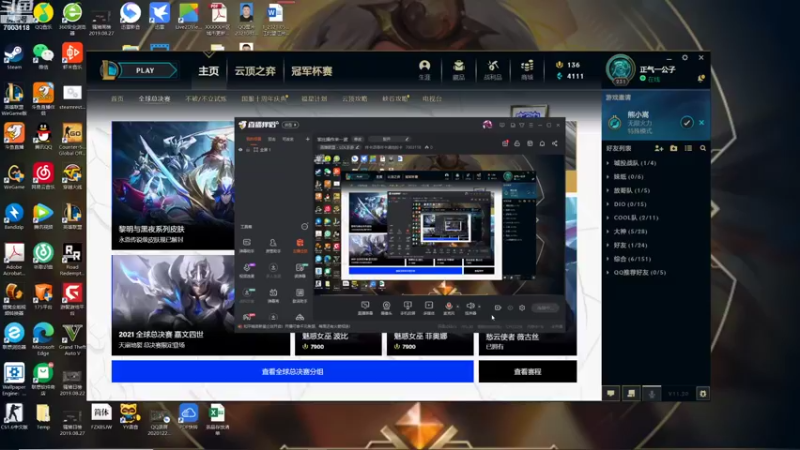
Task: Select the 电视台 sub-tab
Action: pyautogui.click(x=432, y=98)
